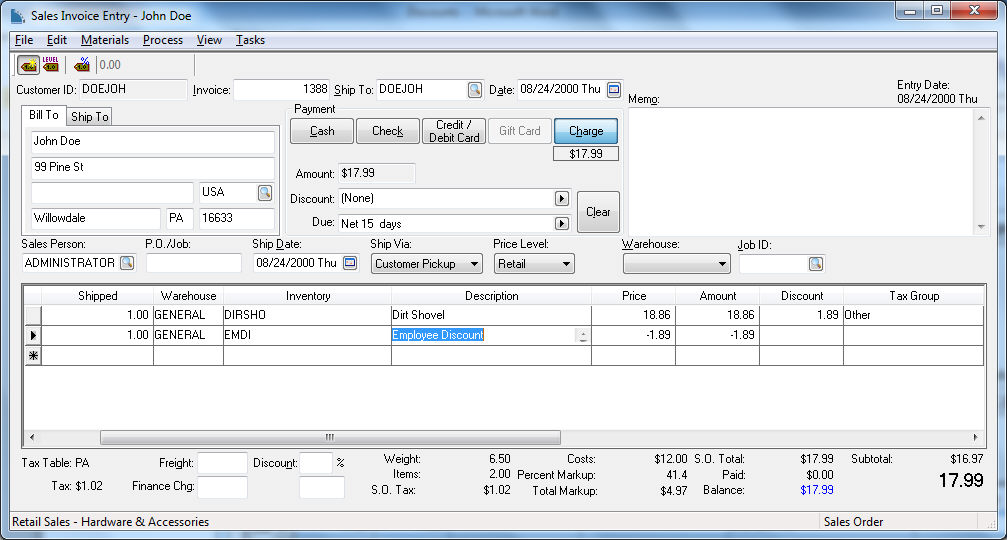Select the new row asterisk marker
Viewport: 1007px width, 540px height.
(x=33, y=356)
